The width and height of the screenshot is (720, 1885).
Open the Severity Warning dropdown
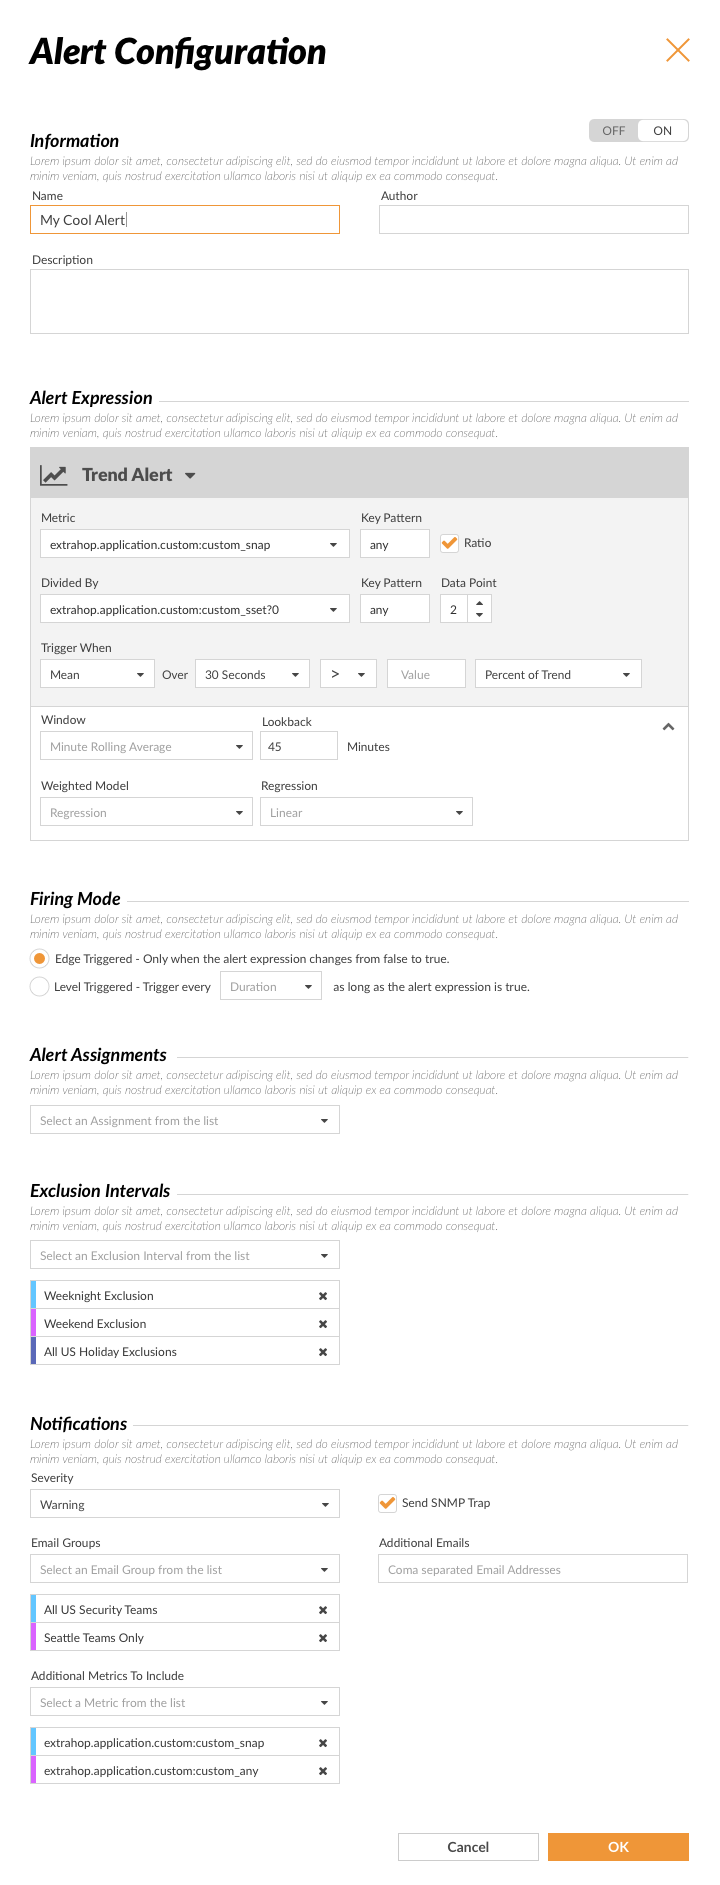(185, 1504)
